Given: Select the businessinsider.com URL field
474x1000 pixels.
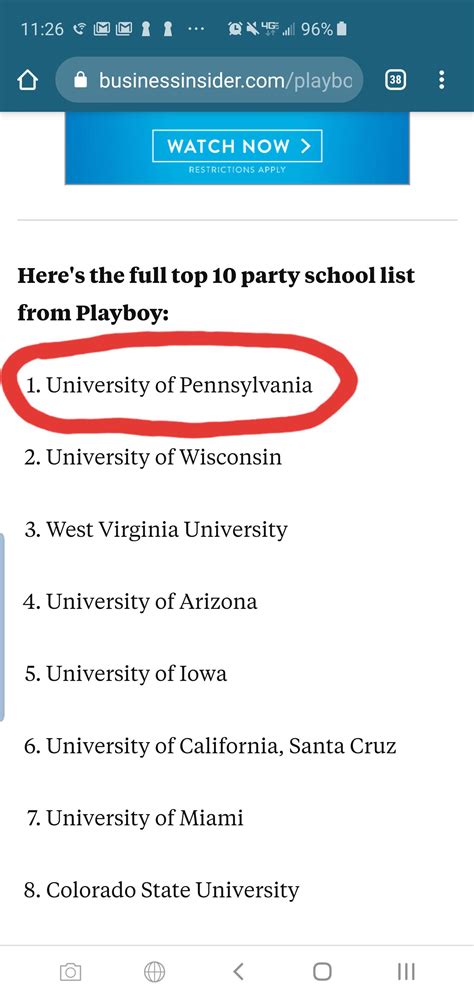Looking at the screenshot, I should pyautogui.click(x=209, y=80).
